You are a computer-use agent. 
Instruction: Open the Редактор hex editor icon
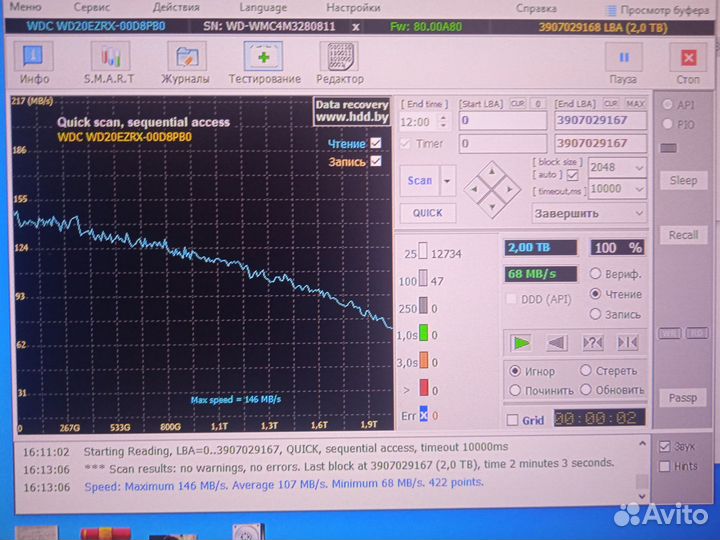point(340,62)
